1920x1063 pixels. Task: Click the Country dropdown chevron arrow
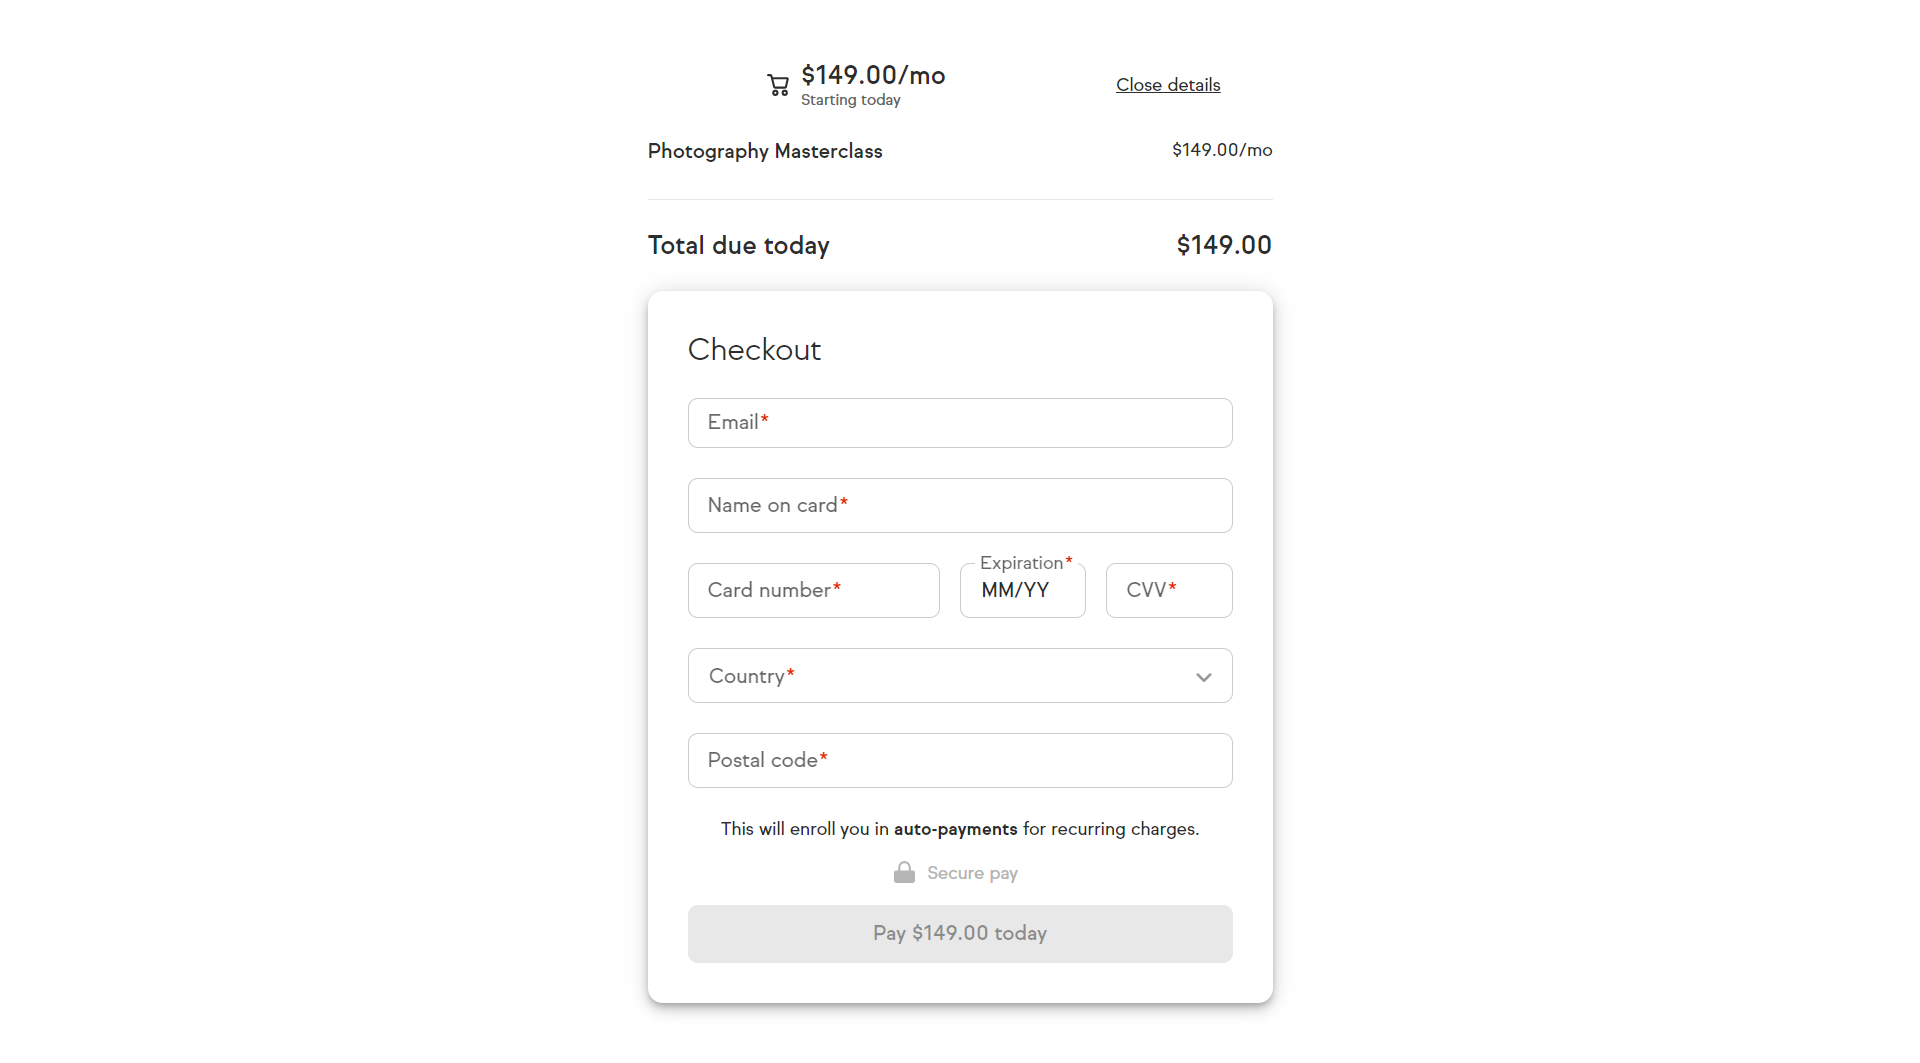pyautogui.click(x=1204, y=677)
